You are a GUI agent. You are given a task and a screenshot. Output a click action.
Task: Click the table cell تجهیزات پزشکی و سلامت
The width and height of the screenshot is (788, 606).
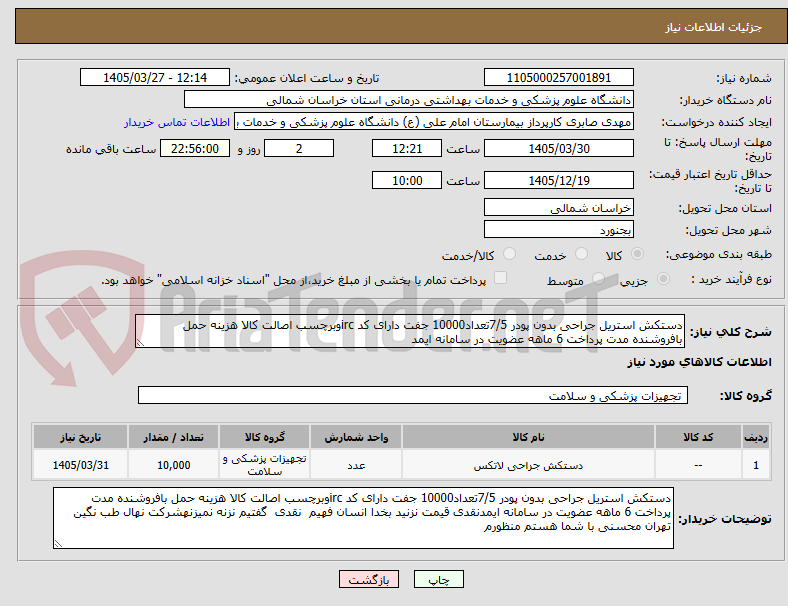(264, 465)
